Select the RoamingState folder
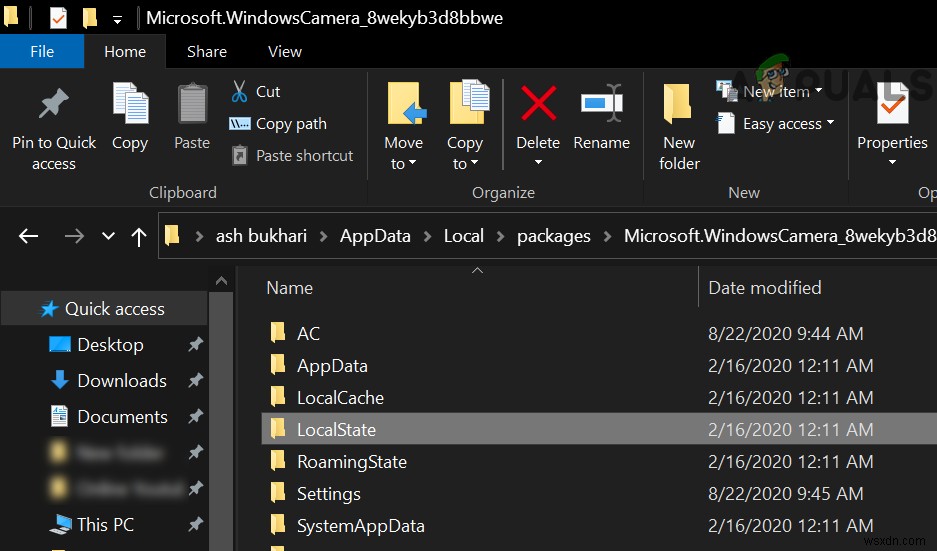Image resolution: width=937 pixels, height=551 pixels. click(351, 462)
